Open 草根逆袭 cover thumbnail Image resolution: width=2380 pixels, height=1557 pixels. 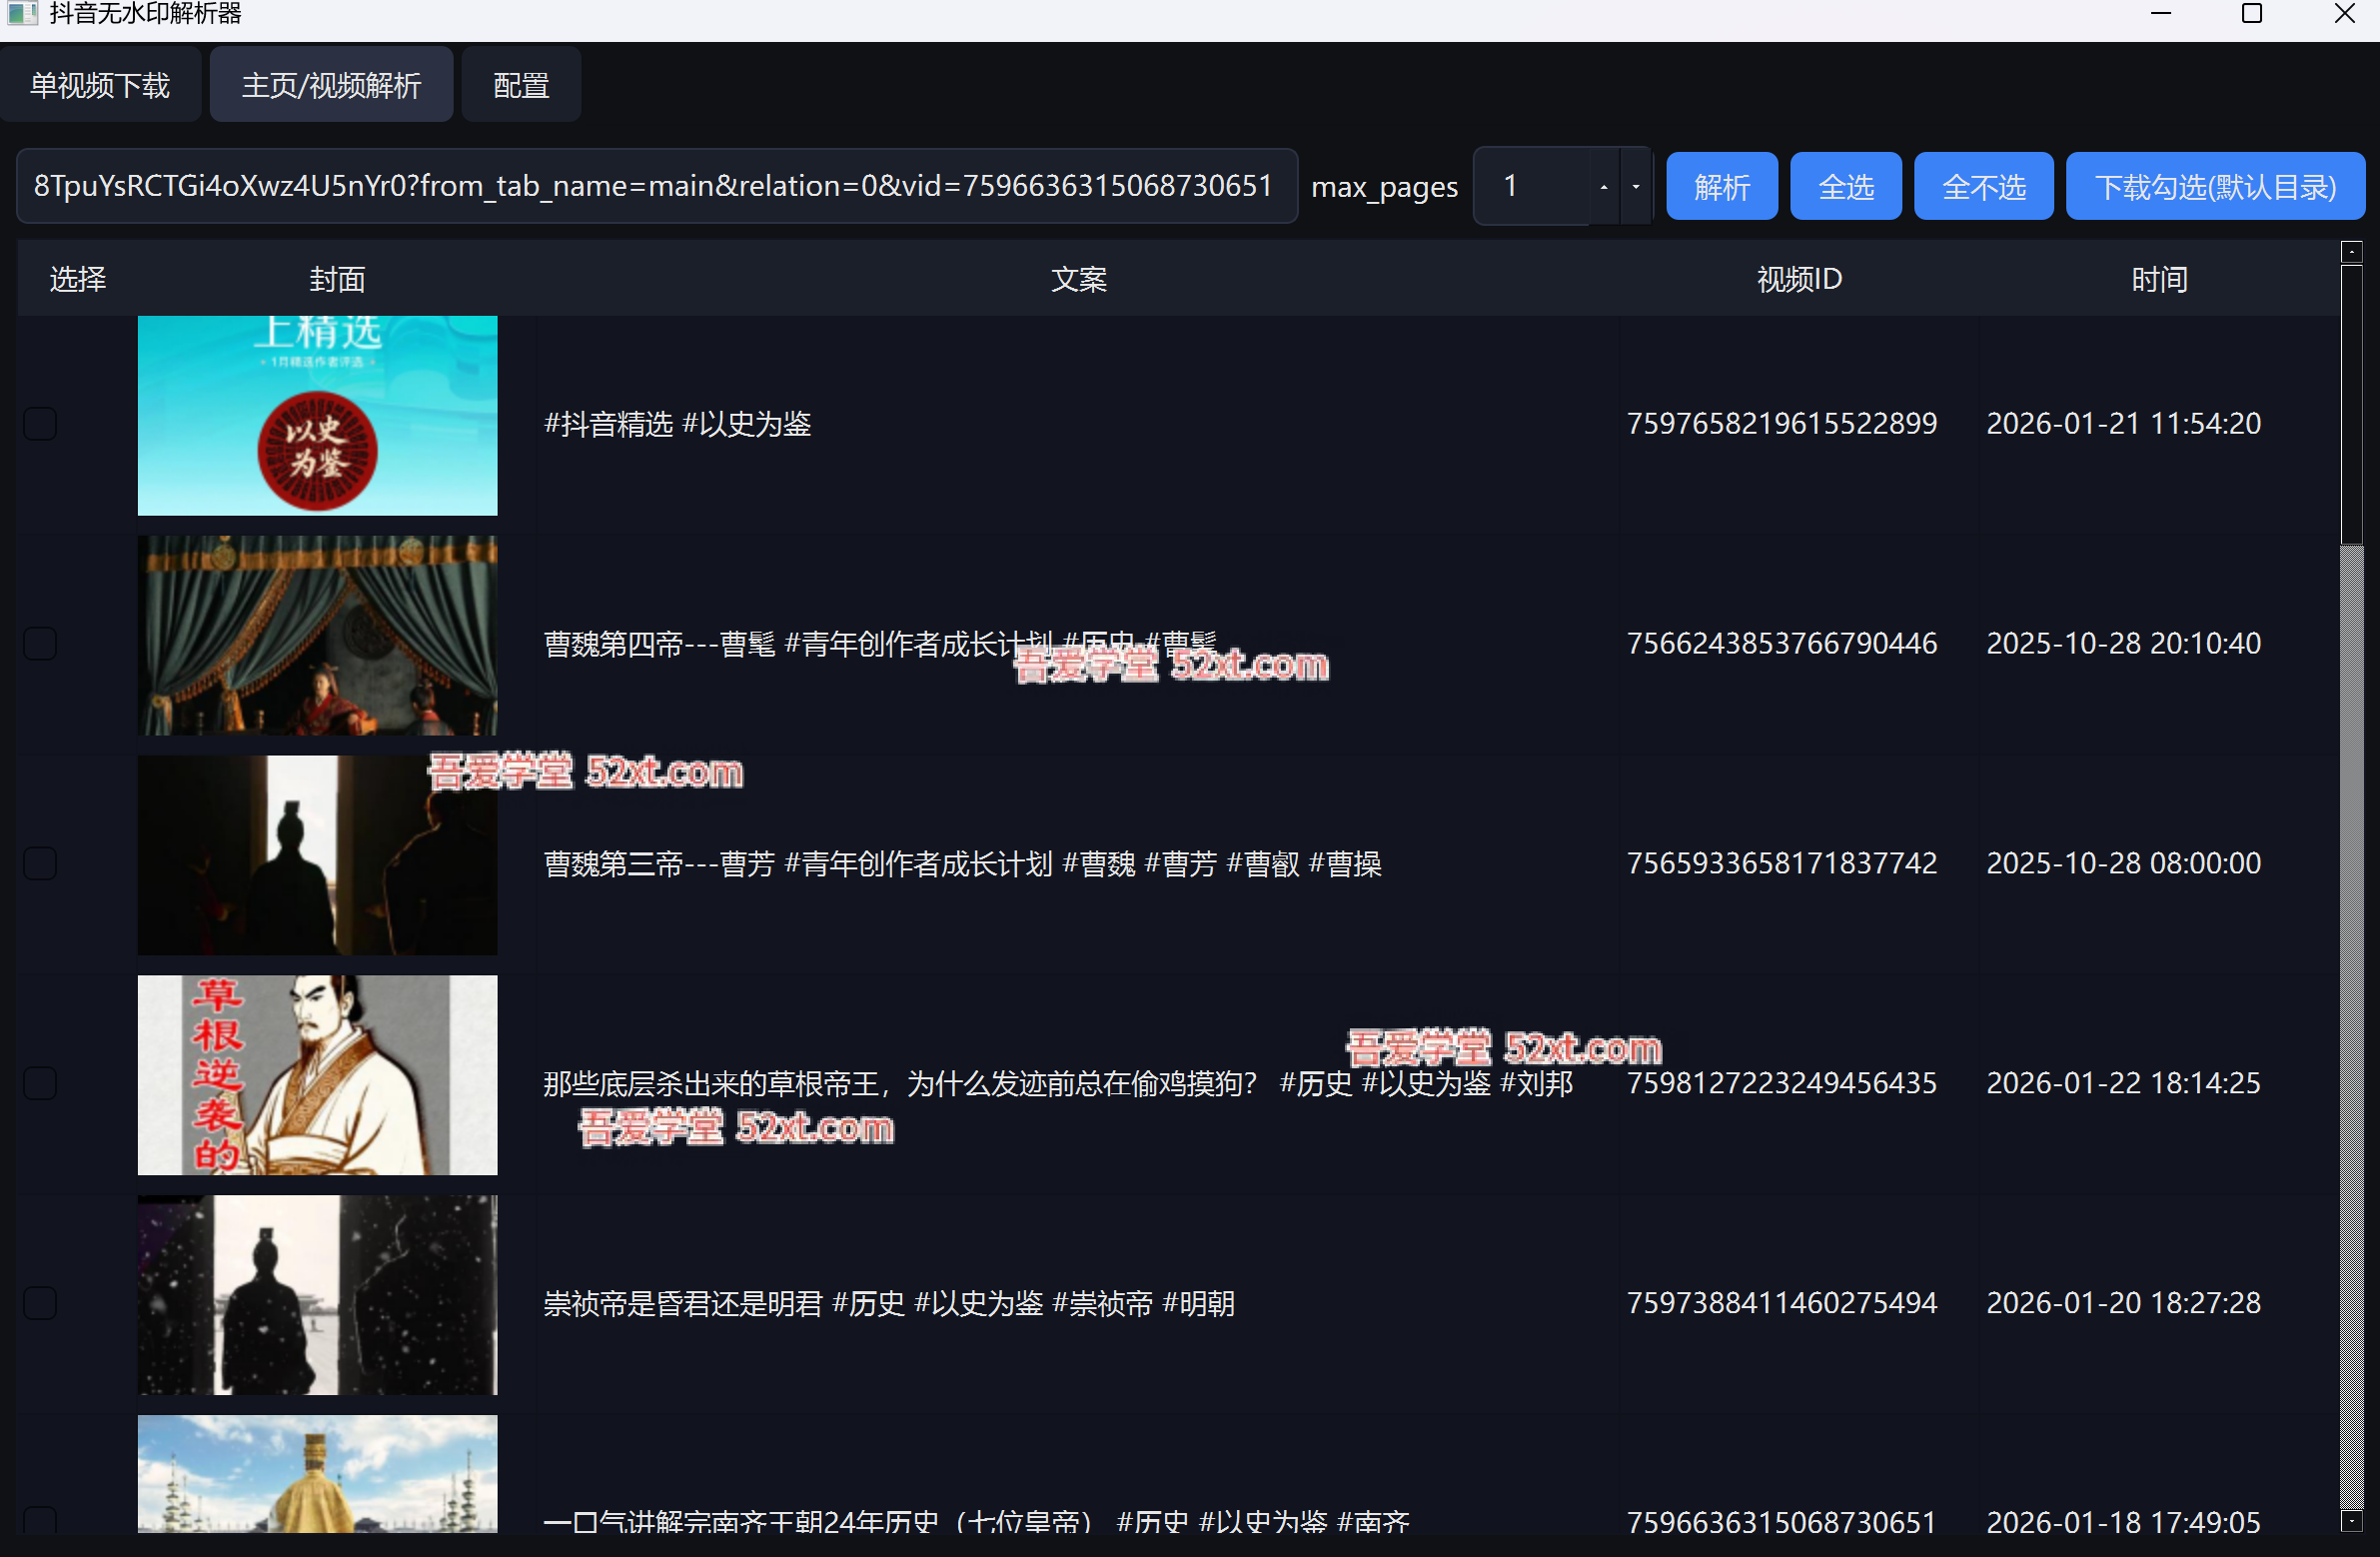point(317,1075)
